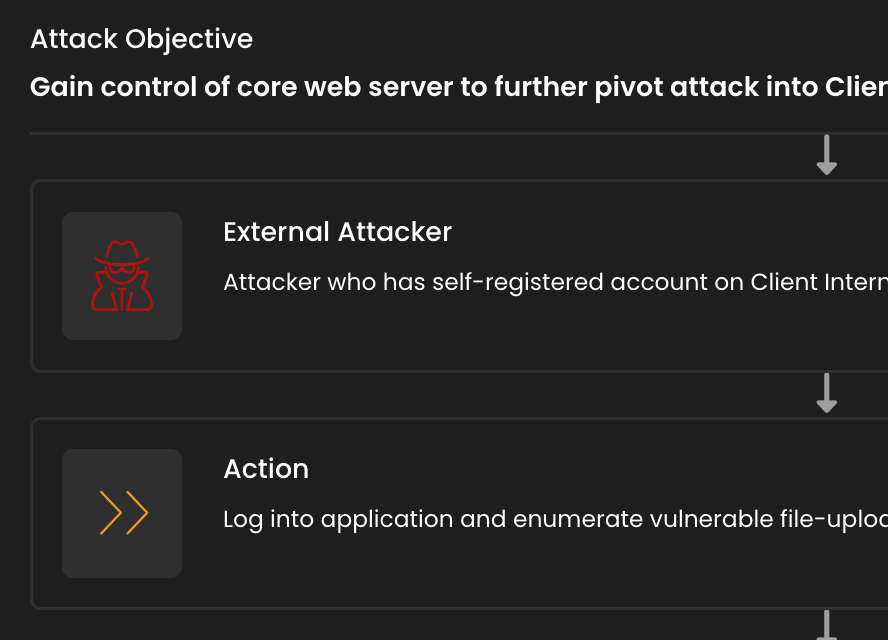The height and width of the screenshot is (640, 888).
Task: Click the word 'Attacker' starting the description
Action: click(x=272, y=282)
